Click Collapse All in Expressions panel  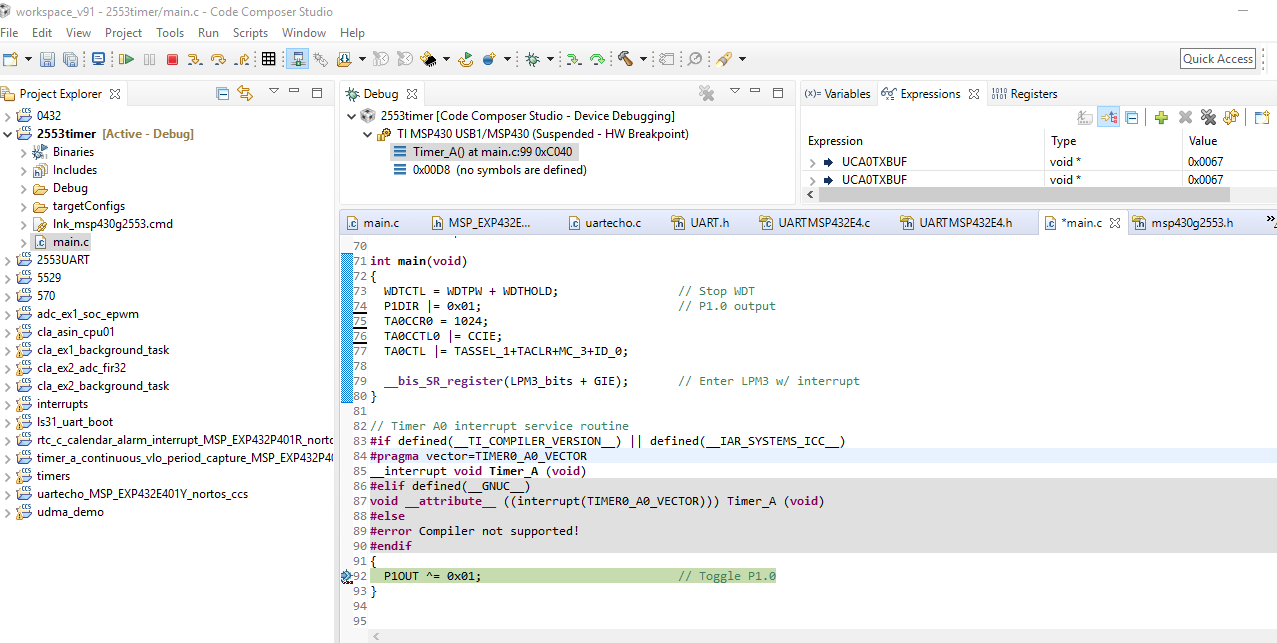coord(1132,117)
